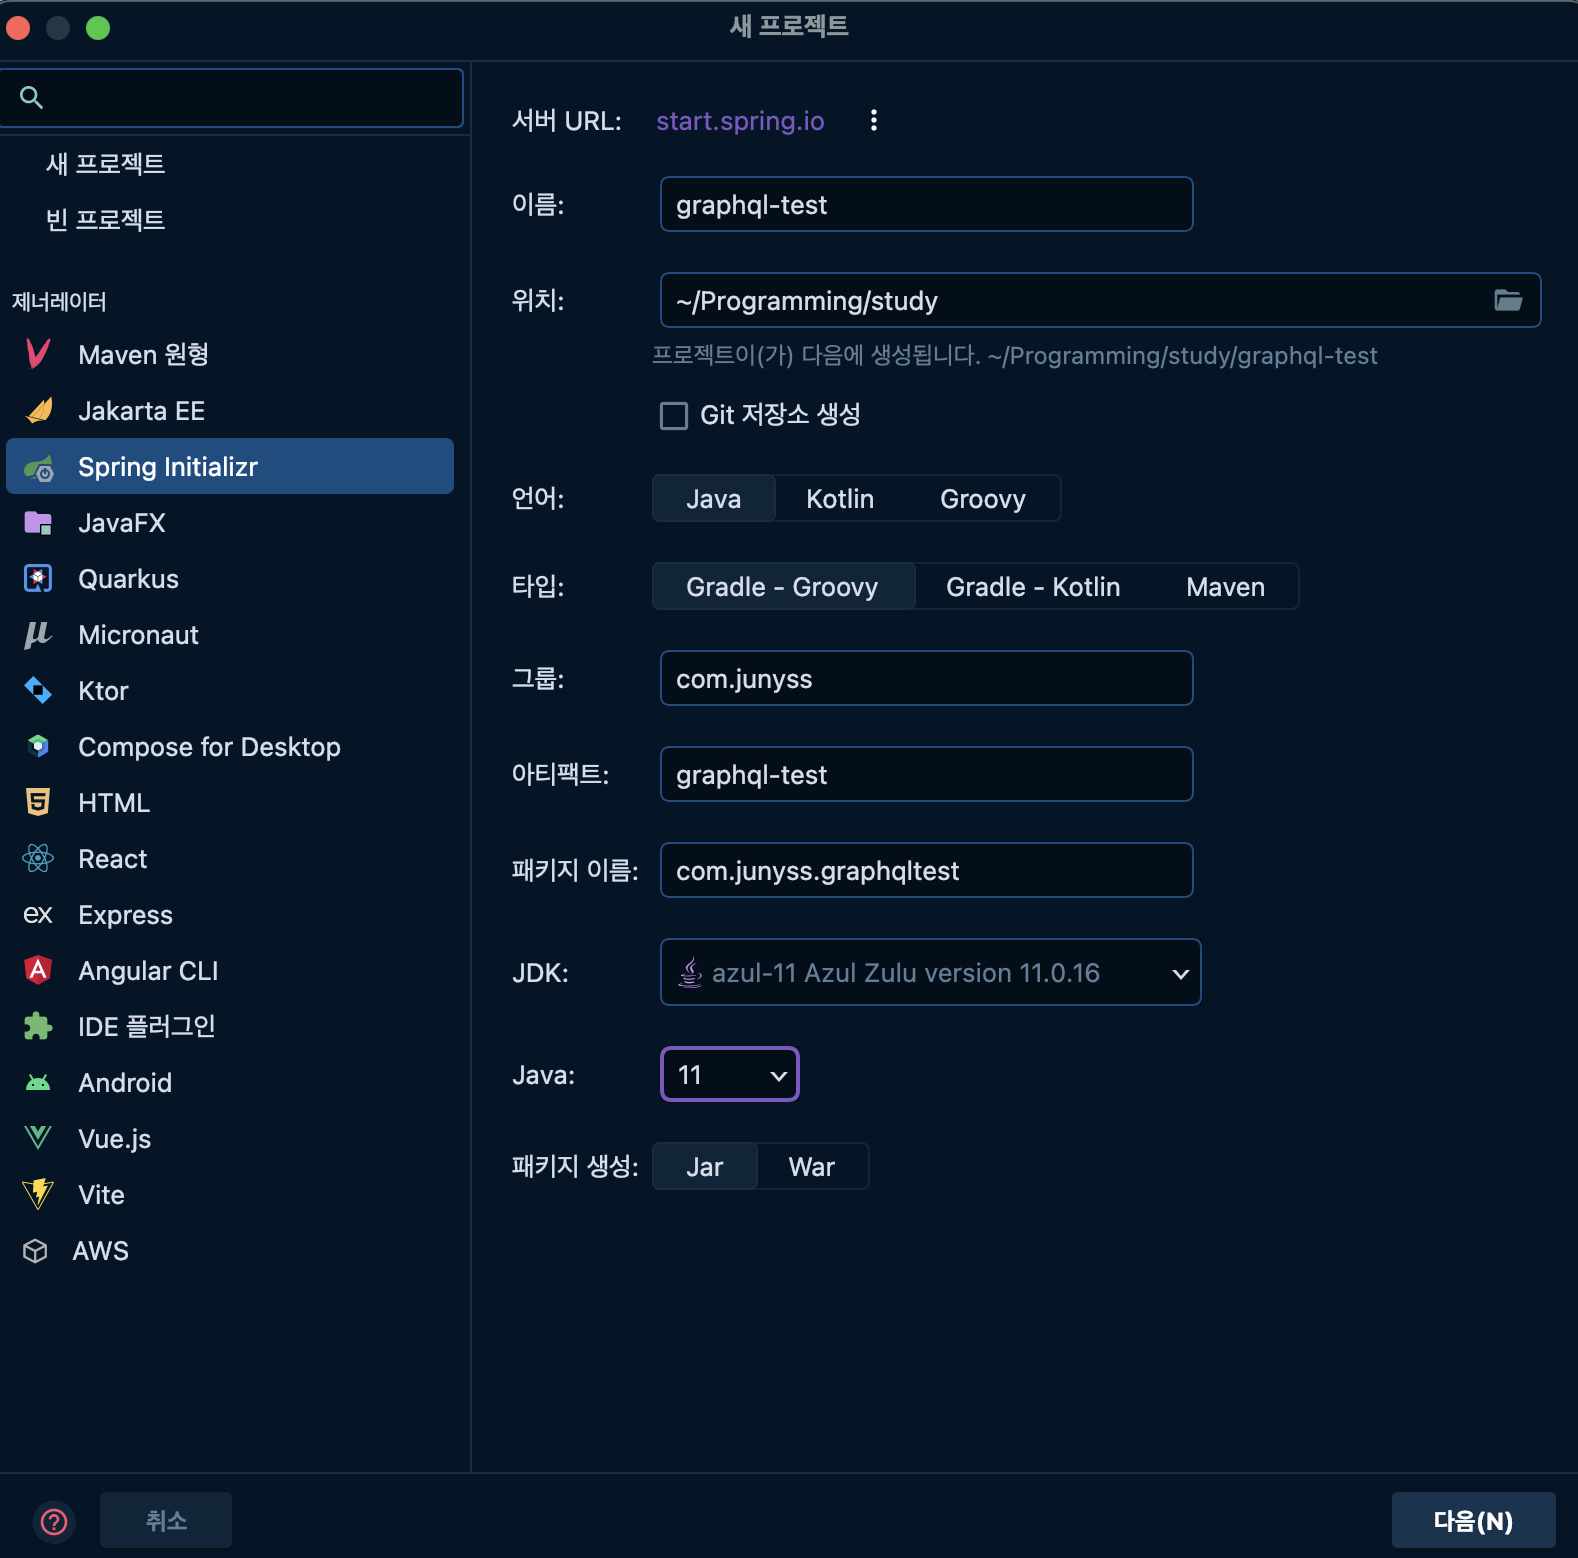Click the 그룹 field with com.junyss
This screenshot has width=1578, height=1558.
click(926, 678)
